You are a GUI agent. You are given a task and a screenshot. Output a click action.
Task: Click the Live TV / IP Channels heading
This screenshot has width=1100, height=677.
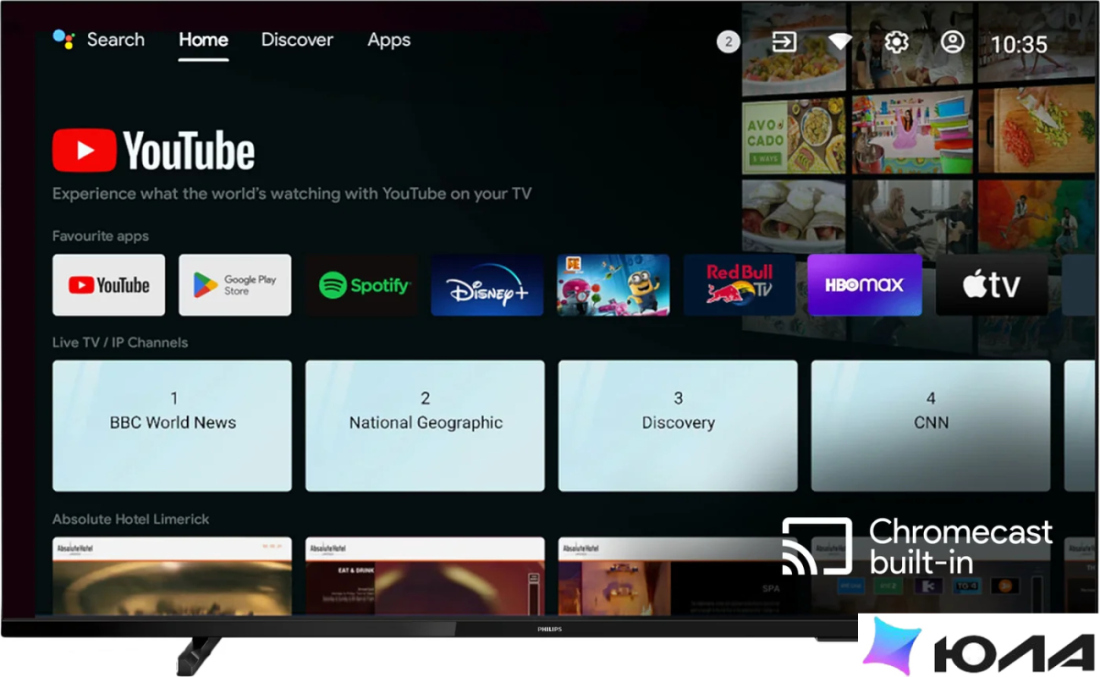(120, 342)
